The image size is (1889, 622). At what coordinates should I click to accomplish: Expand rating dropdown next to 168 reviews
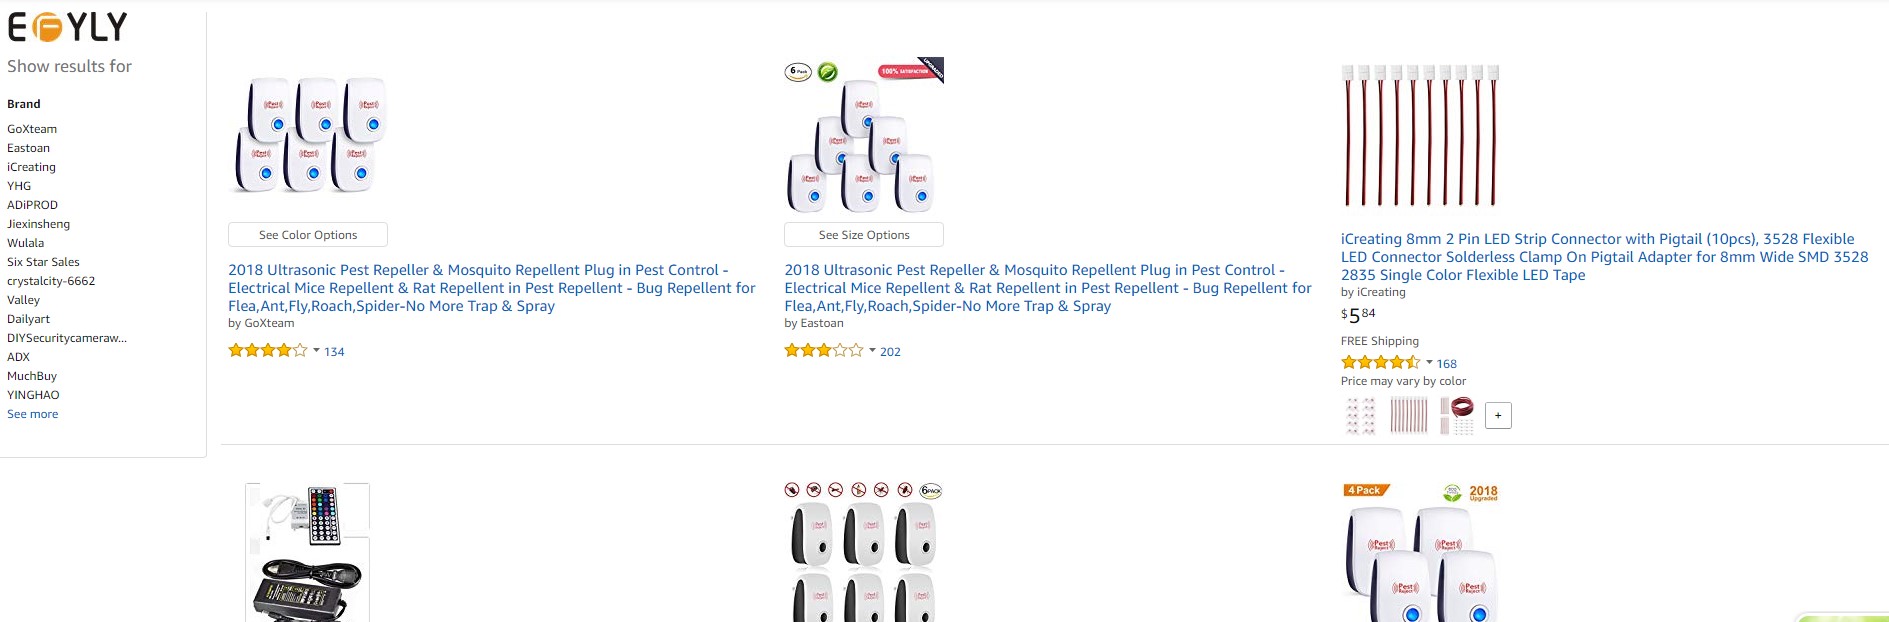tap(1429, 363)
